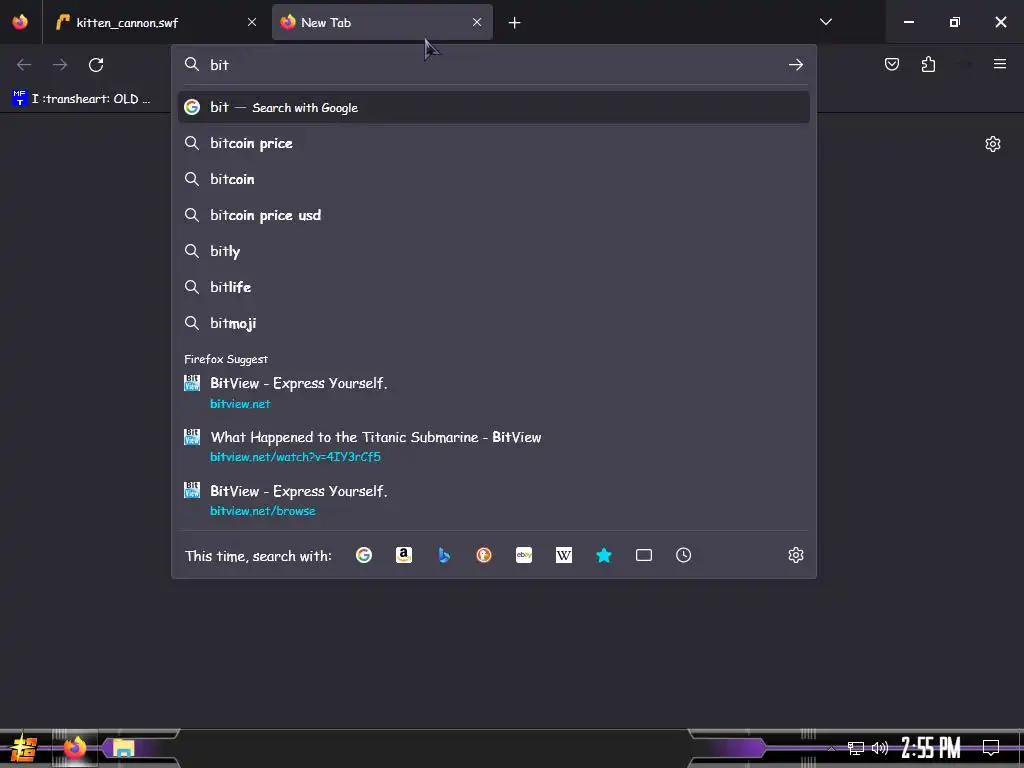This screenshot has width=1024, height=768.
Task: Choose 'bitcoin price usd' suggestion
Action: click(494, 215)
